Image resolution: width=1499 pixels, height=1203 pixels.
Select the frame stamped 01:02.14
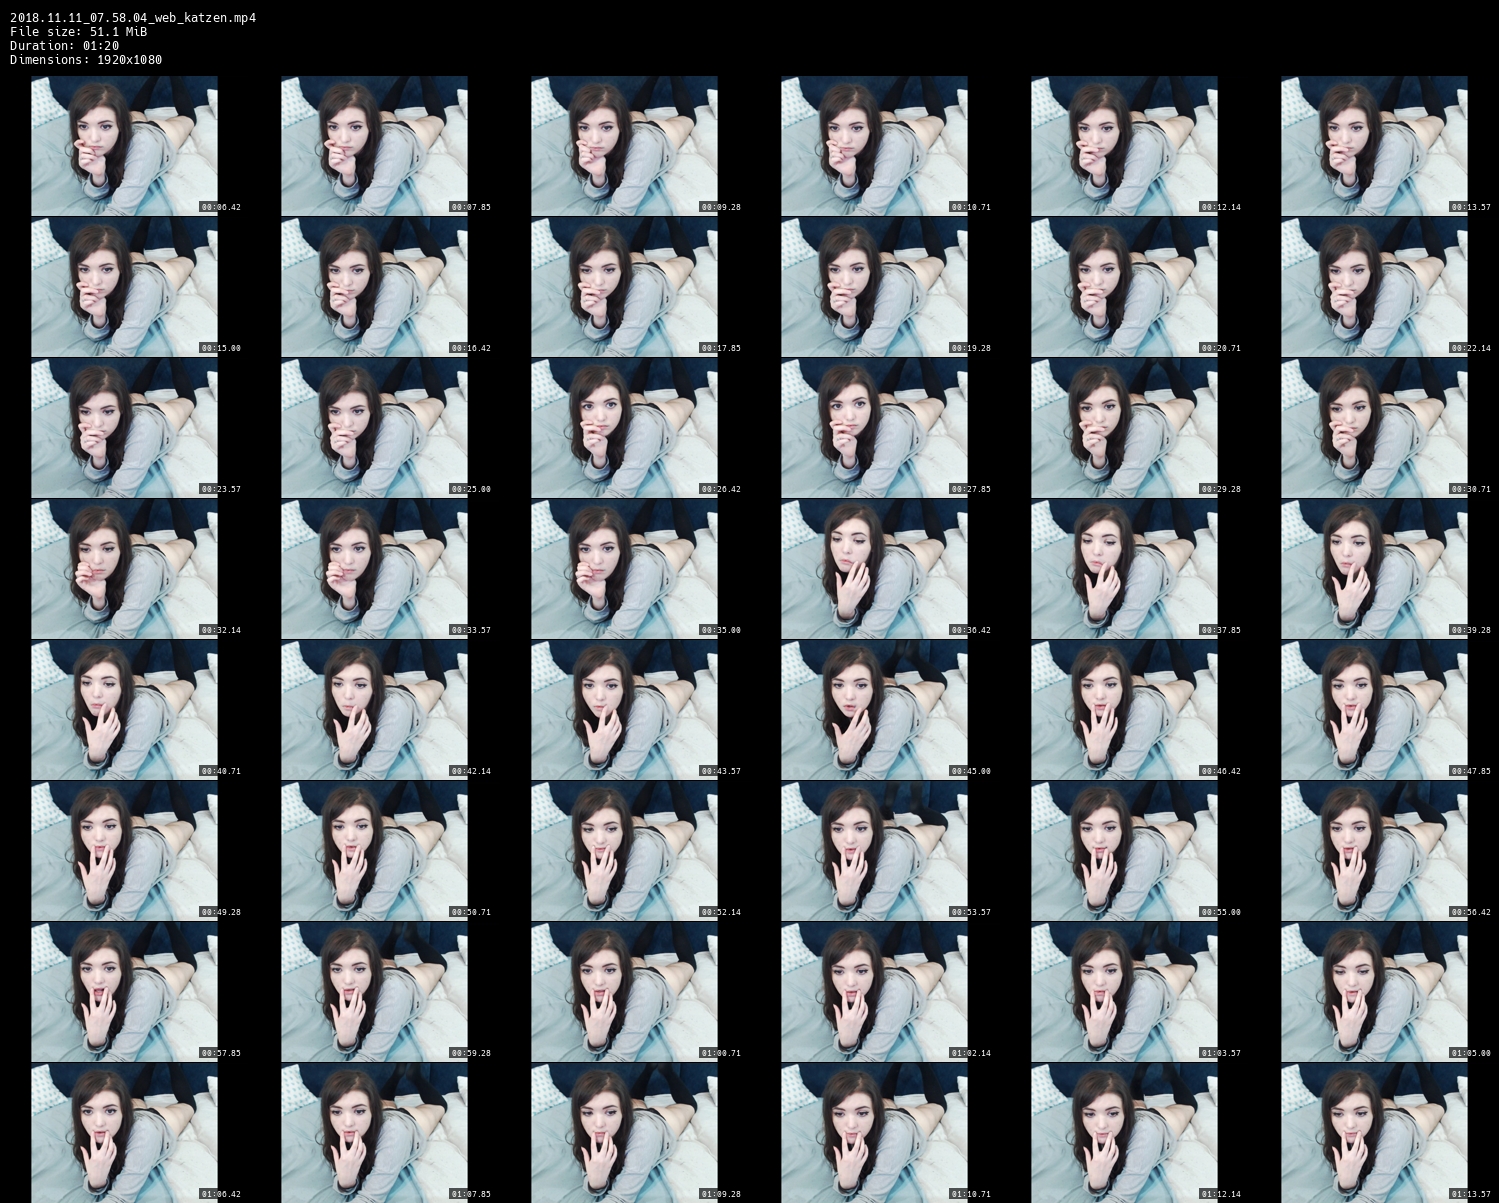[x=875, y=992]
